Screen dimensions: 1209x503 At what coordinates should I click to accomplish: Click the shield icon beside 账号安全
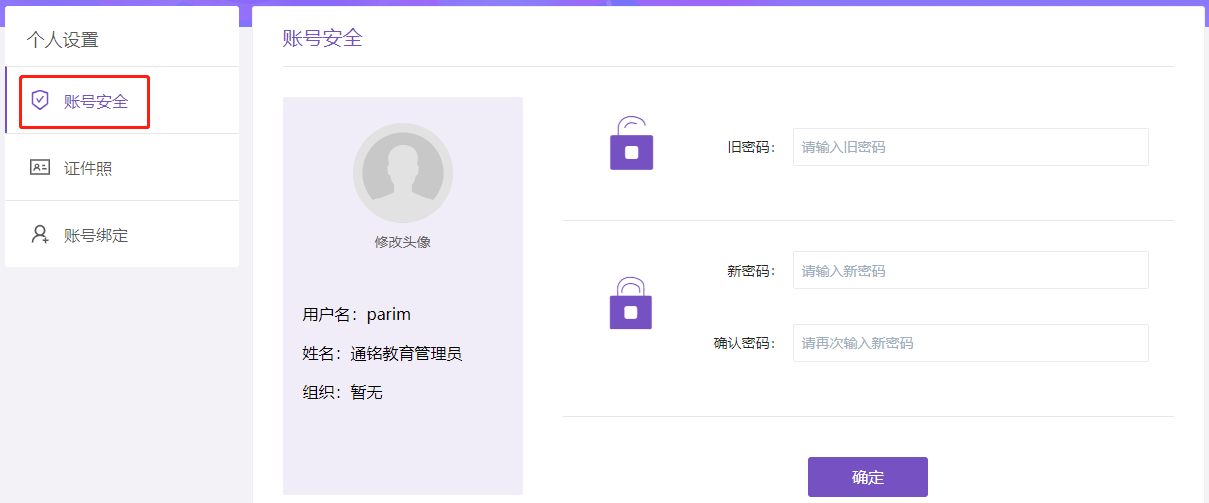click(x=40, y=100)
